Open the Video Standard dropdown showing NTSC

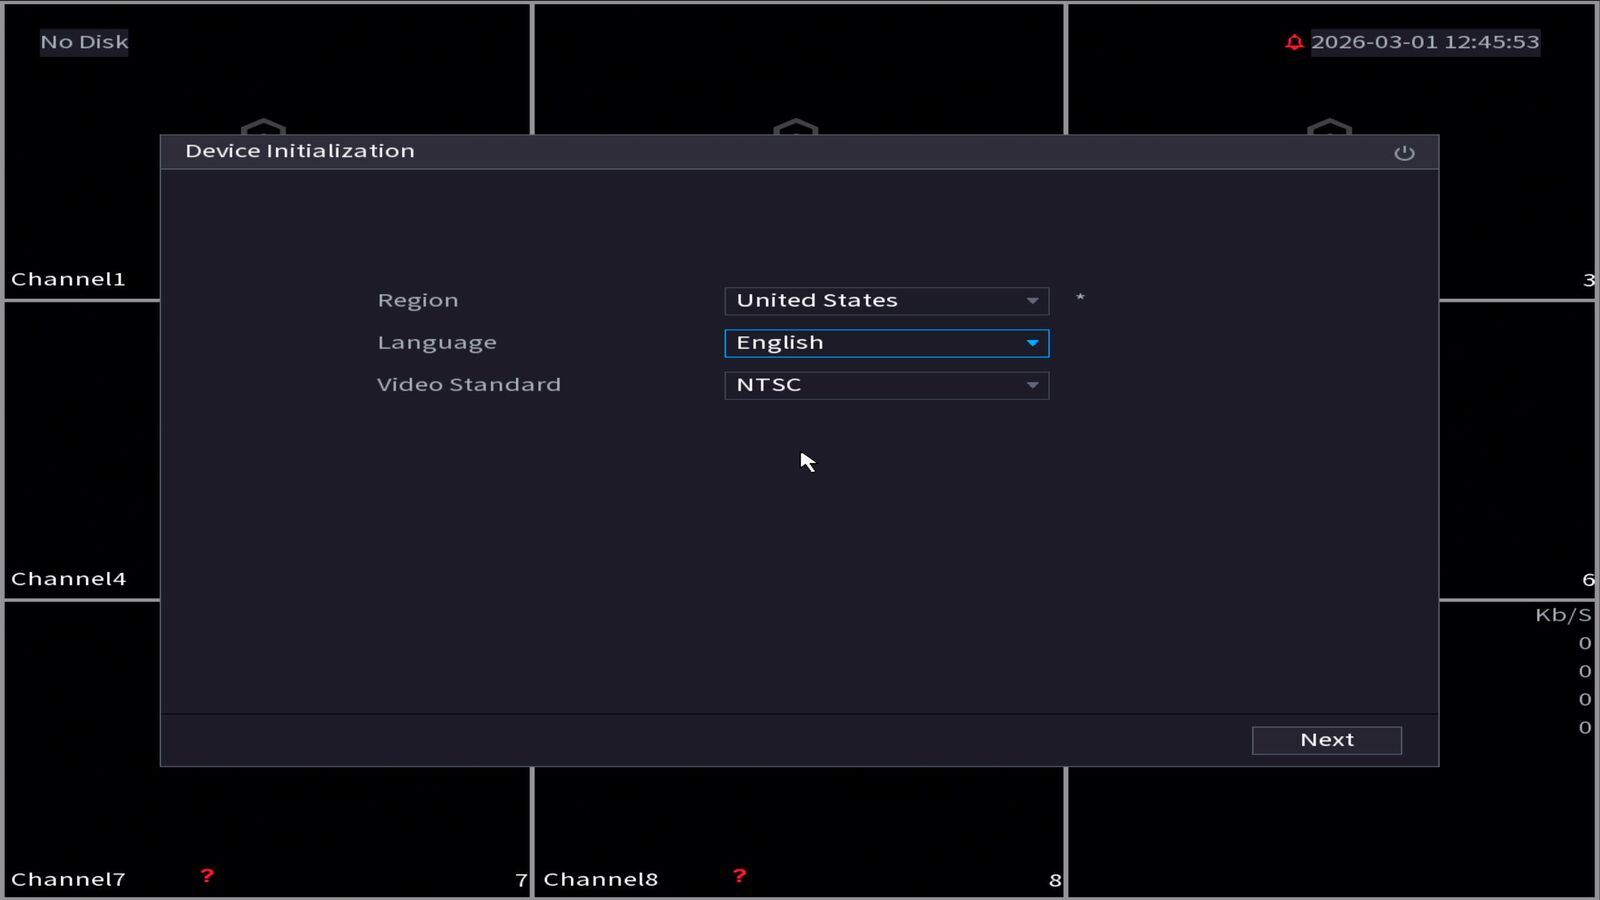point(886,385)
